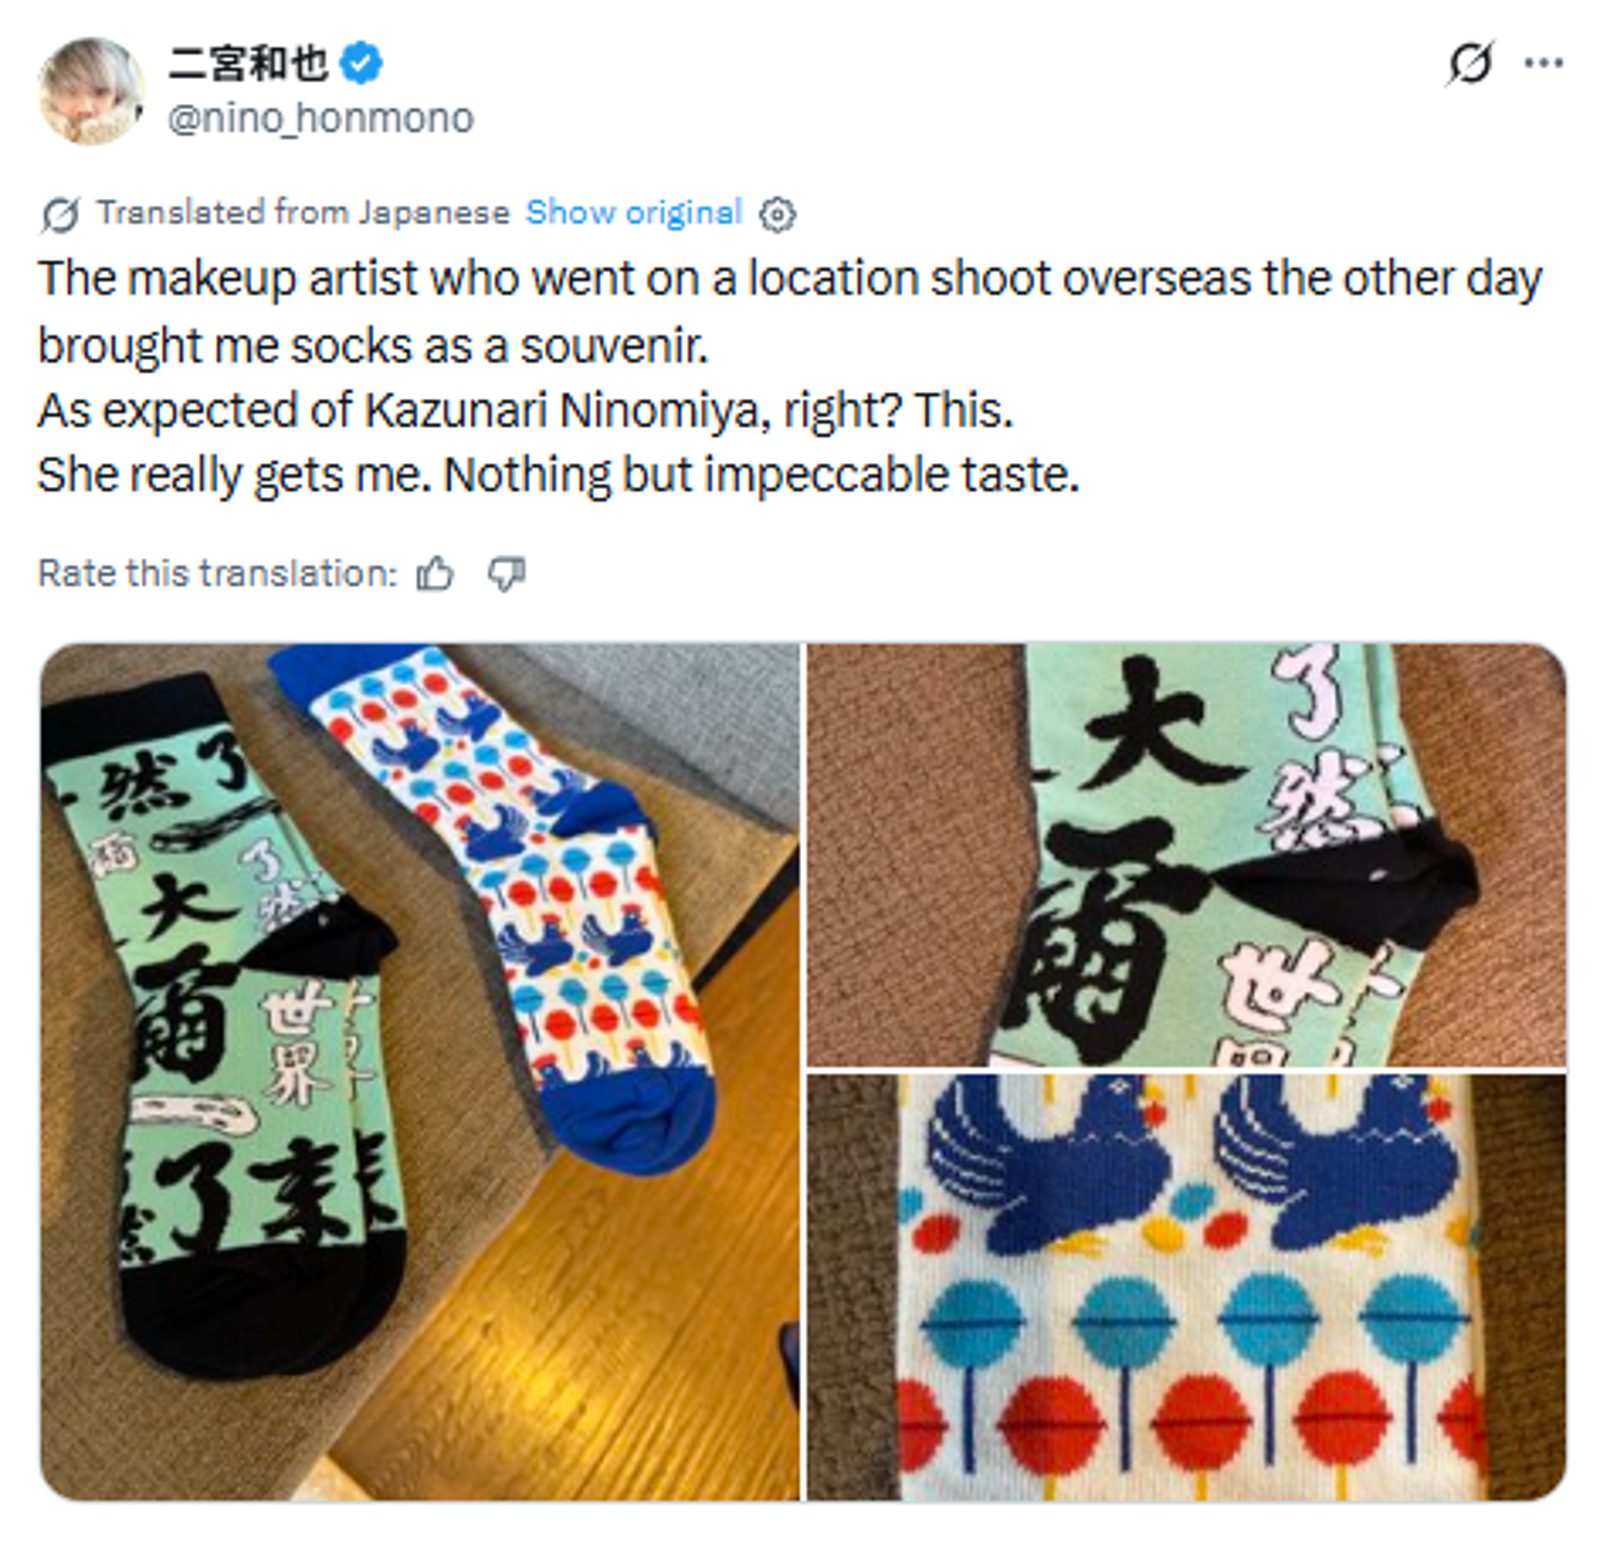Open the @nino_honmono handle
This screenshot has width=1600, height=1545.
pyautogui.click(x=321, y=119)
